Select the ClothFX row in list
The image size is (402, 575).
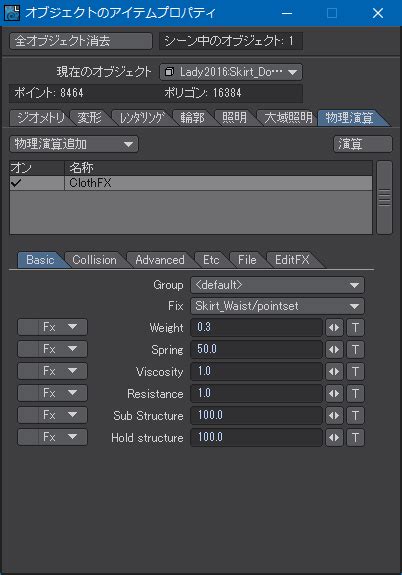point(191,183)
